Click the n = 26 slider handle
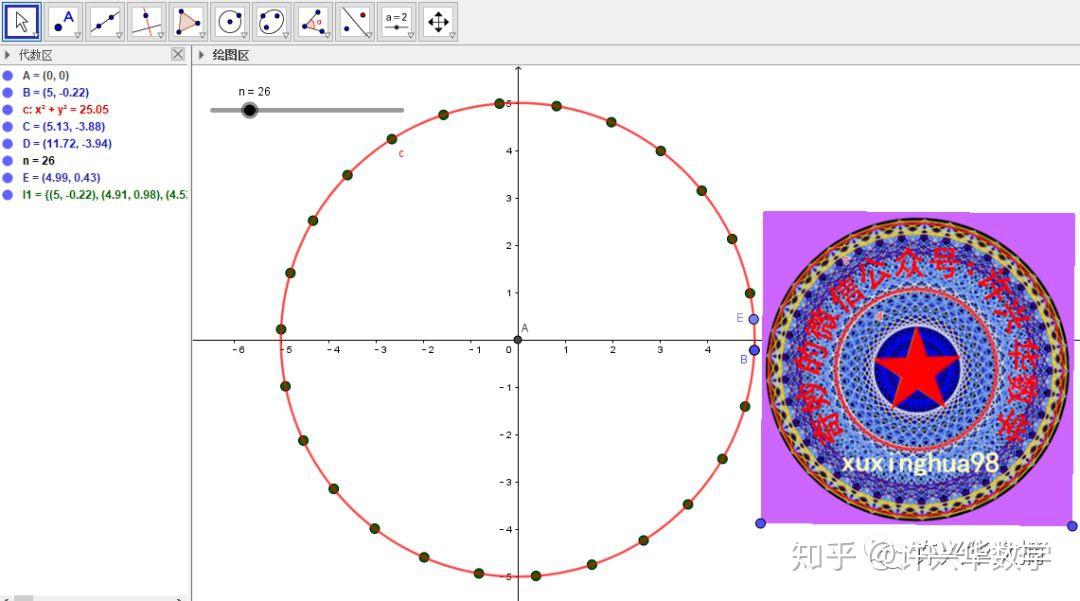 click(248, 110)
